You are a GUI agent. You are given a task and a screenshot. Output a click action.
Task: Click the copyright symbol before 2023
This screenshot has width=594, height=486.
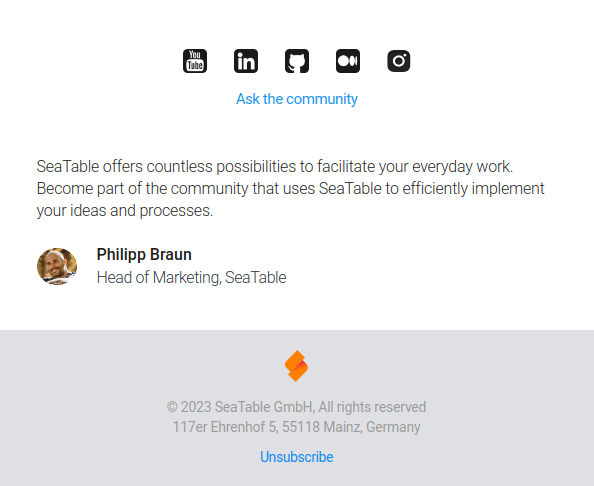pos(172,407)
